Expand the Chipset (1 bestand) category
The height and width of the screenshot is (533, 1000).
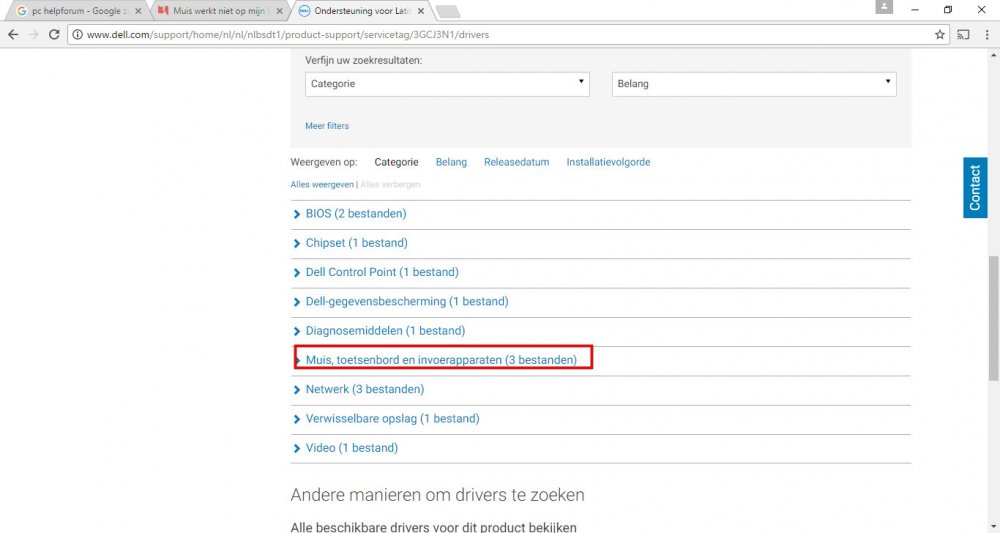(357, 243)
